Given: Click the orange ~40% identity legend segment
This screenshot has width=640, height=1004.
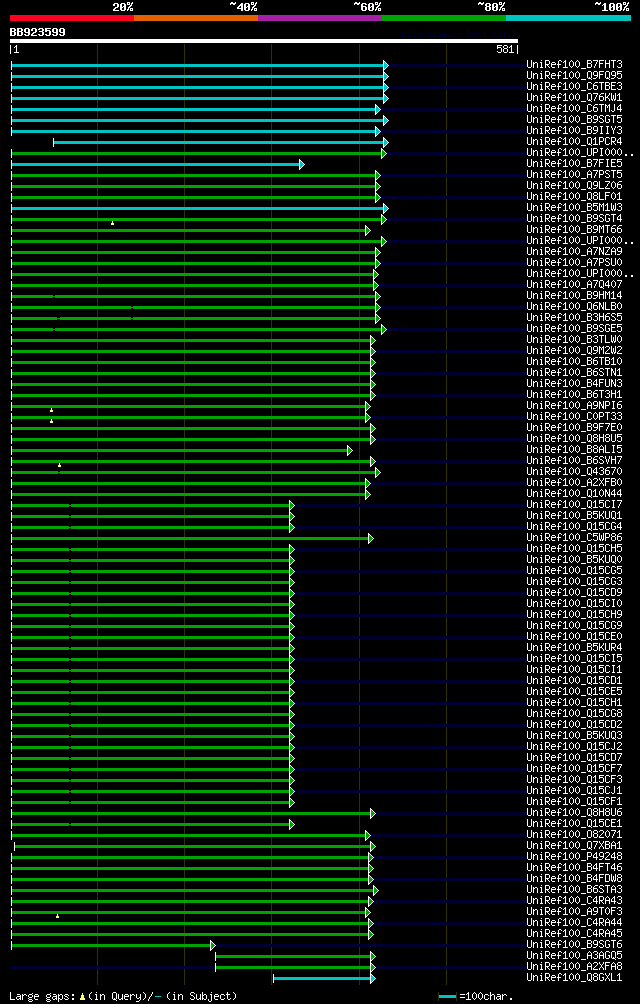Looking at the screenshot, I should 196,18.
